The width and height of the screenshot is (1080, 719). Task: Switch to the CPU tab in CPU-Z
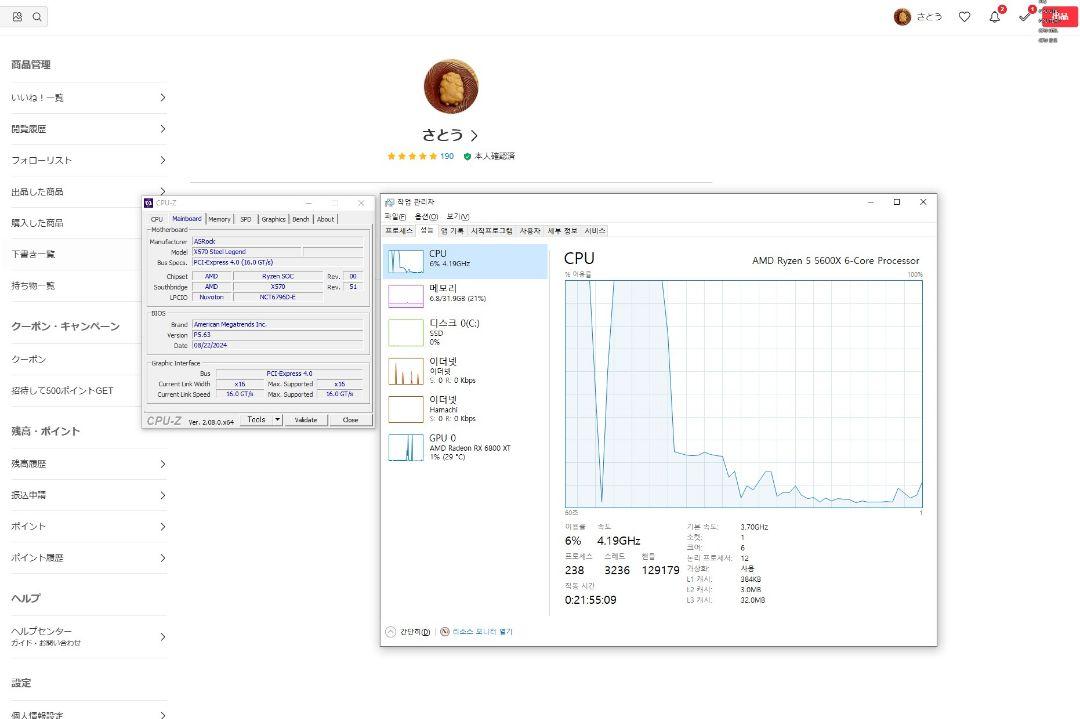click(x=157, y=219)
